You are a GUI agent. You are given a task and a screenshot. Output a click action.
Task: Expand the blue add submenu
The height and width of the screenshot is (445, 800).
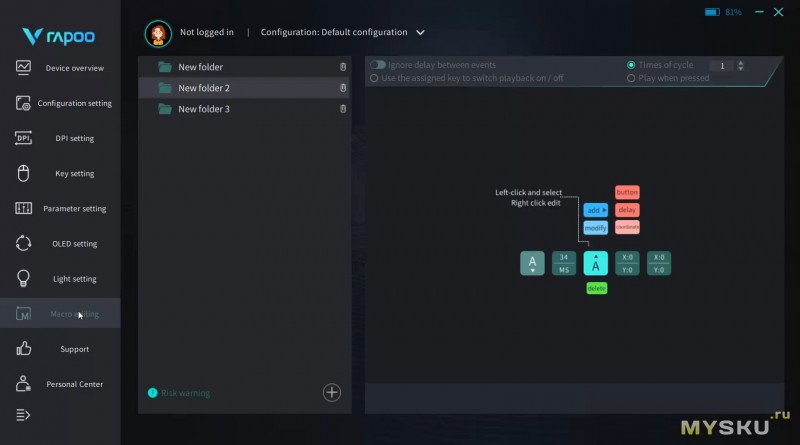tap(596, 210)
